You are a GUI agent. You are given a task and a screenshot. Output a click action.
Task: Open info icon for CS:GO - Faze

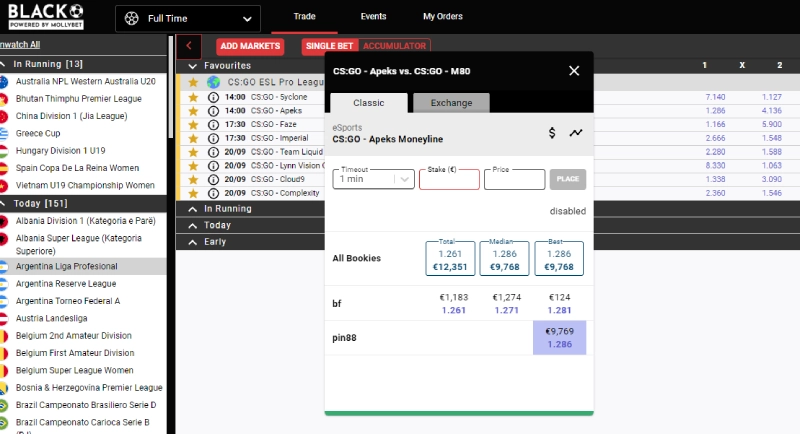click(213, 124)
